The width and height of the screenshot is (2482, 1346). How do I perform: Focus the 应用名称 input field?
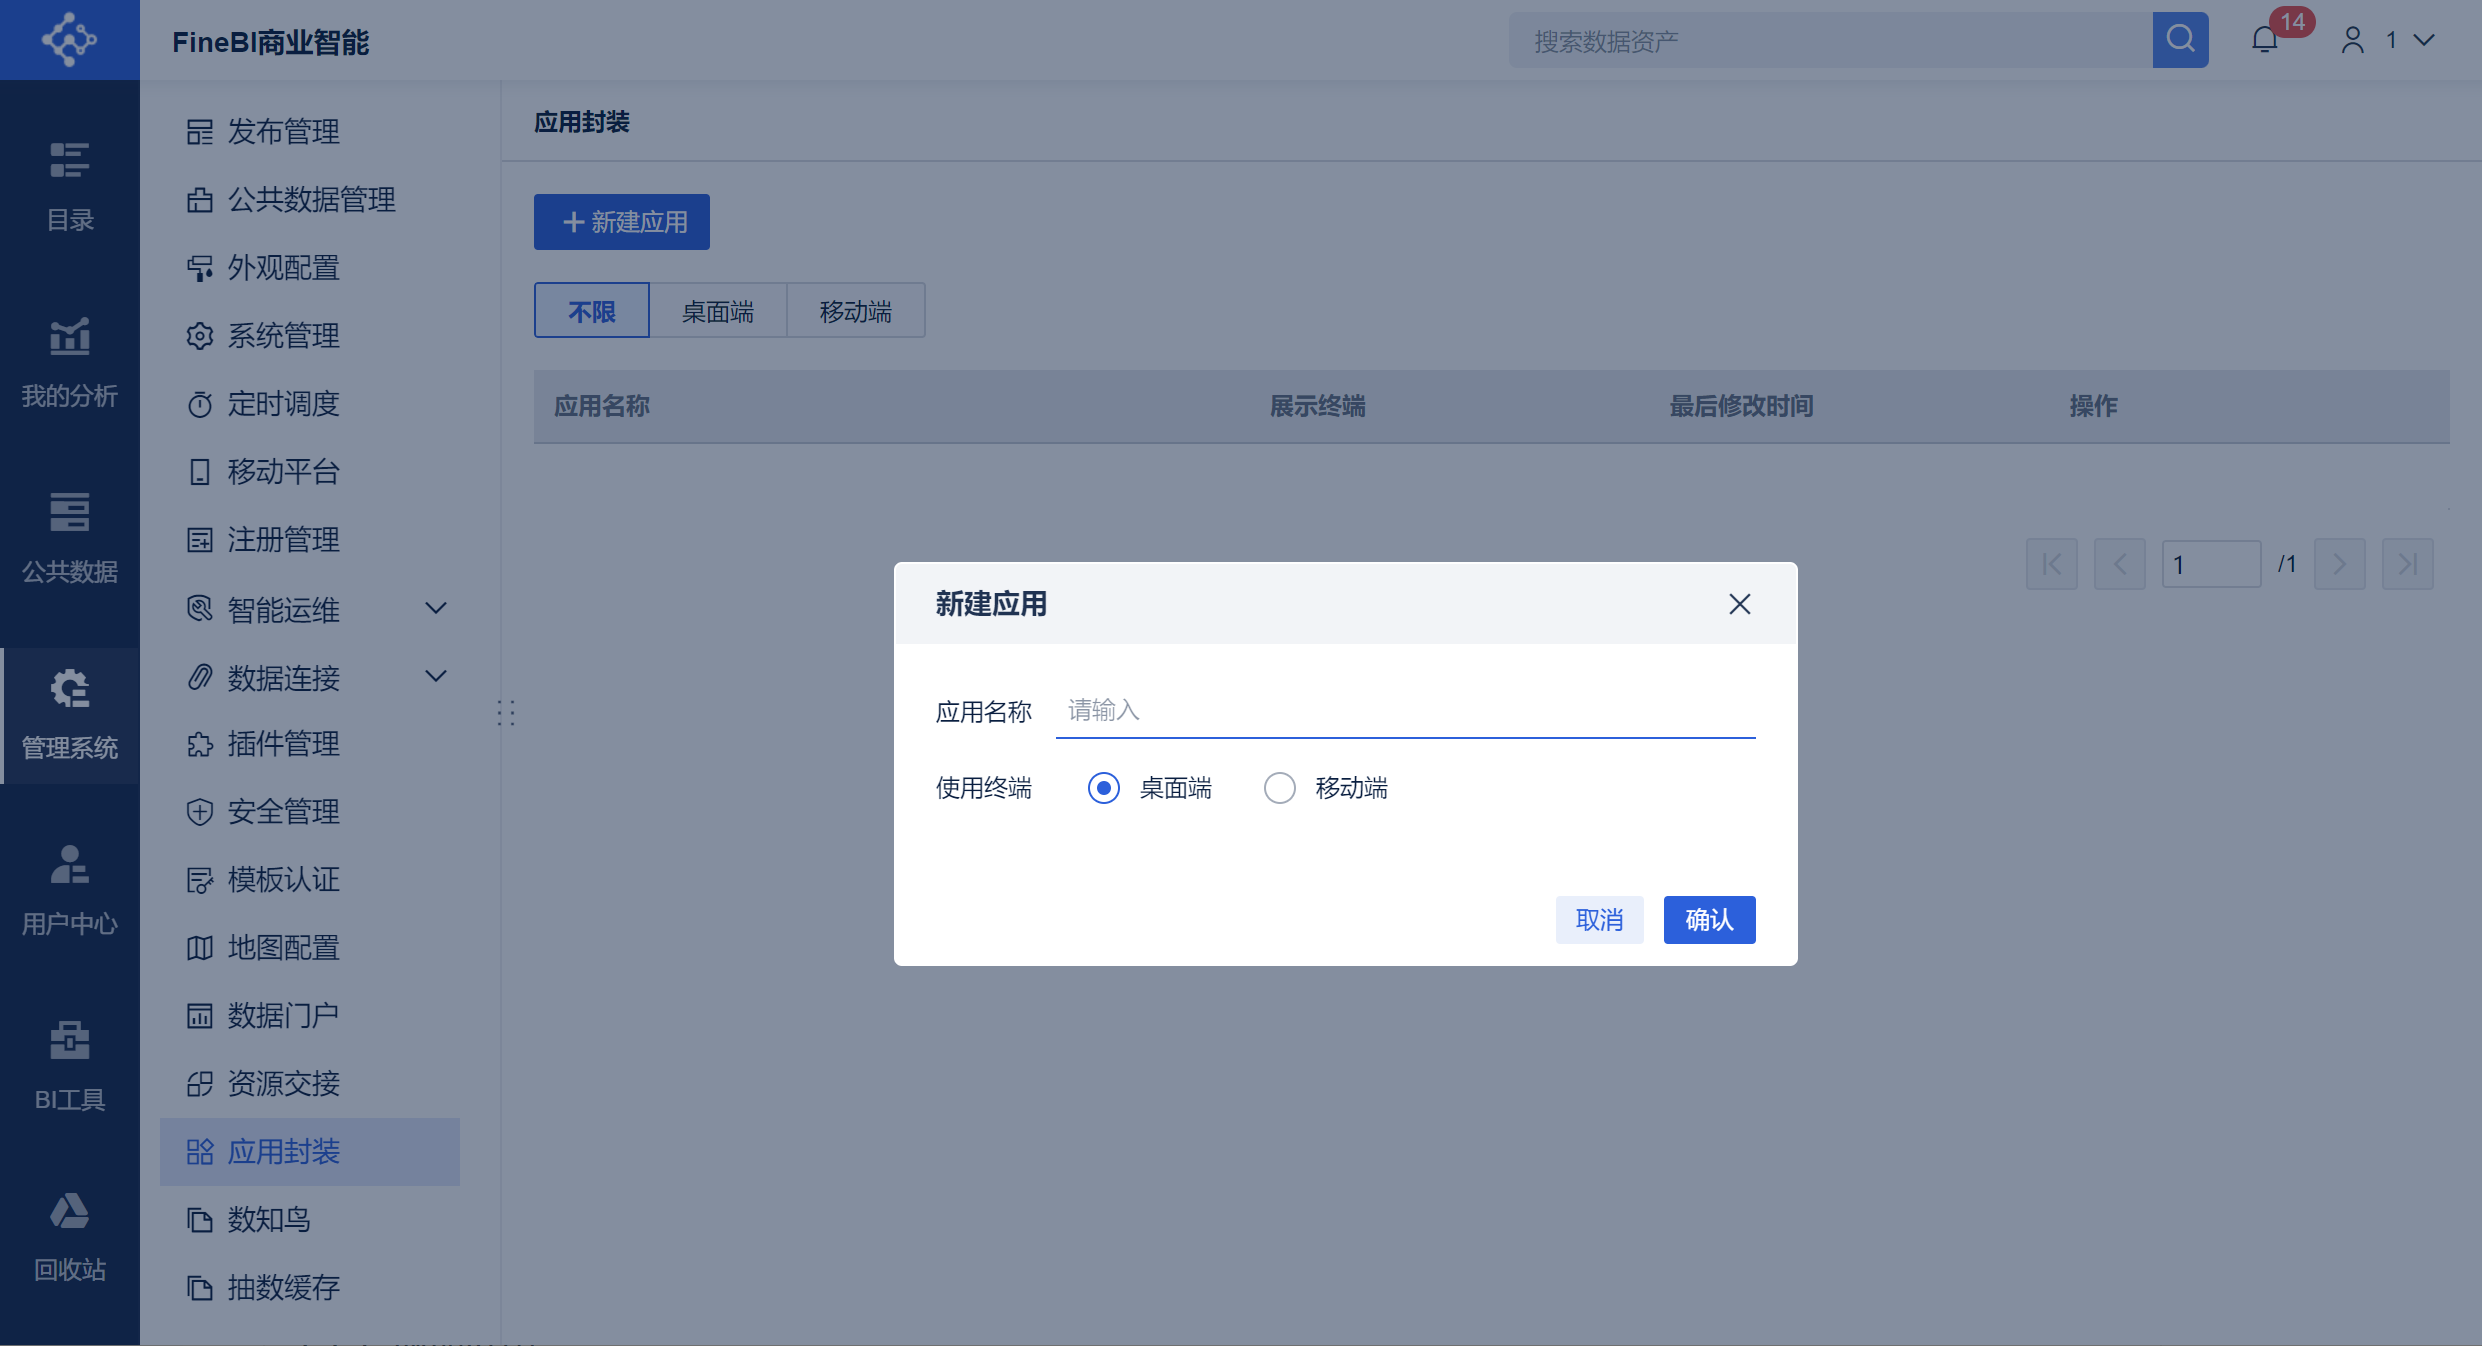1405,711
